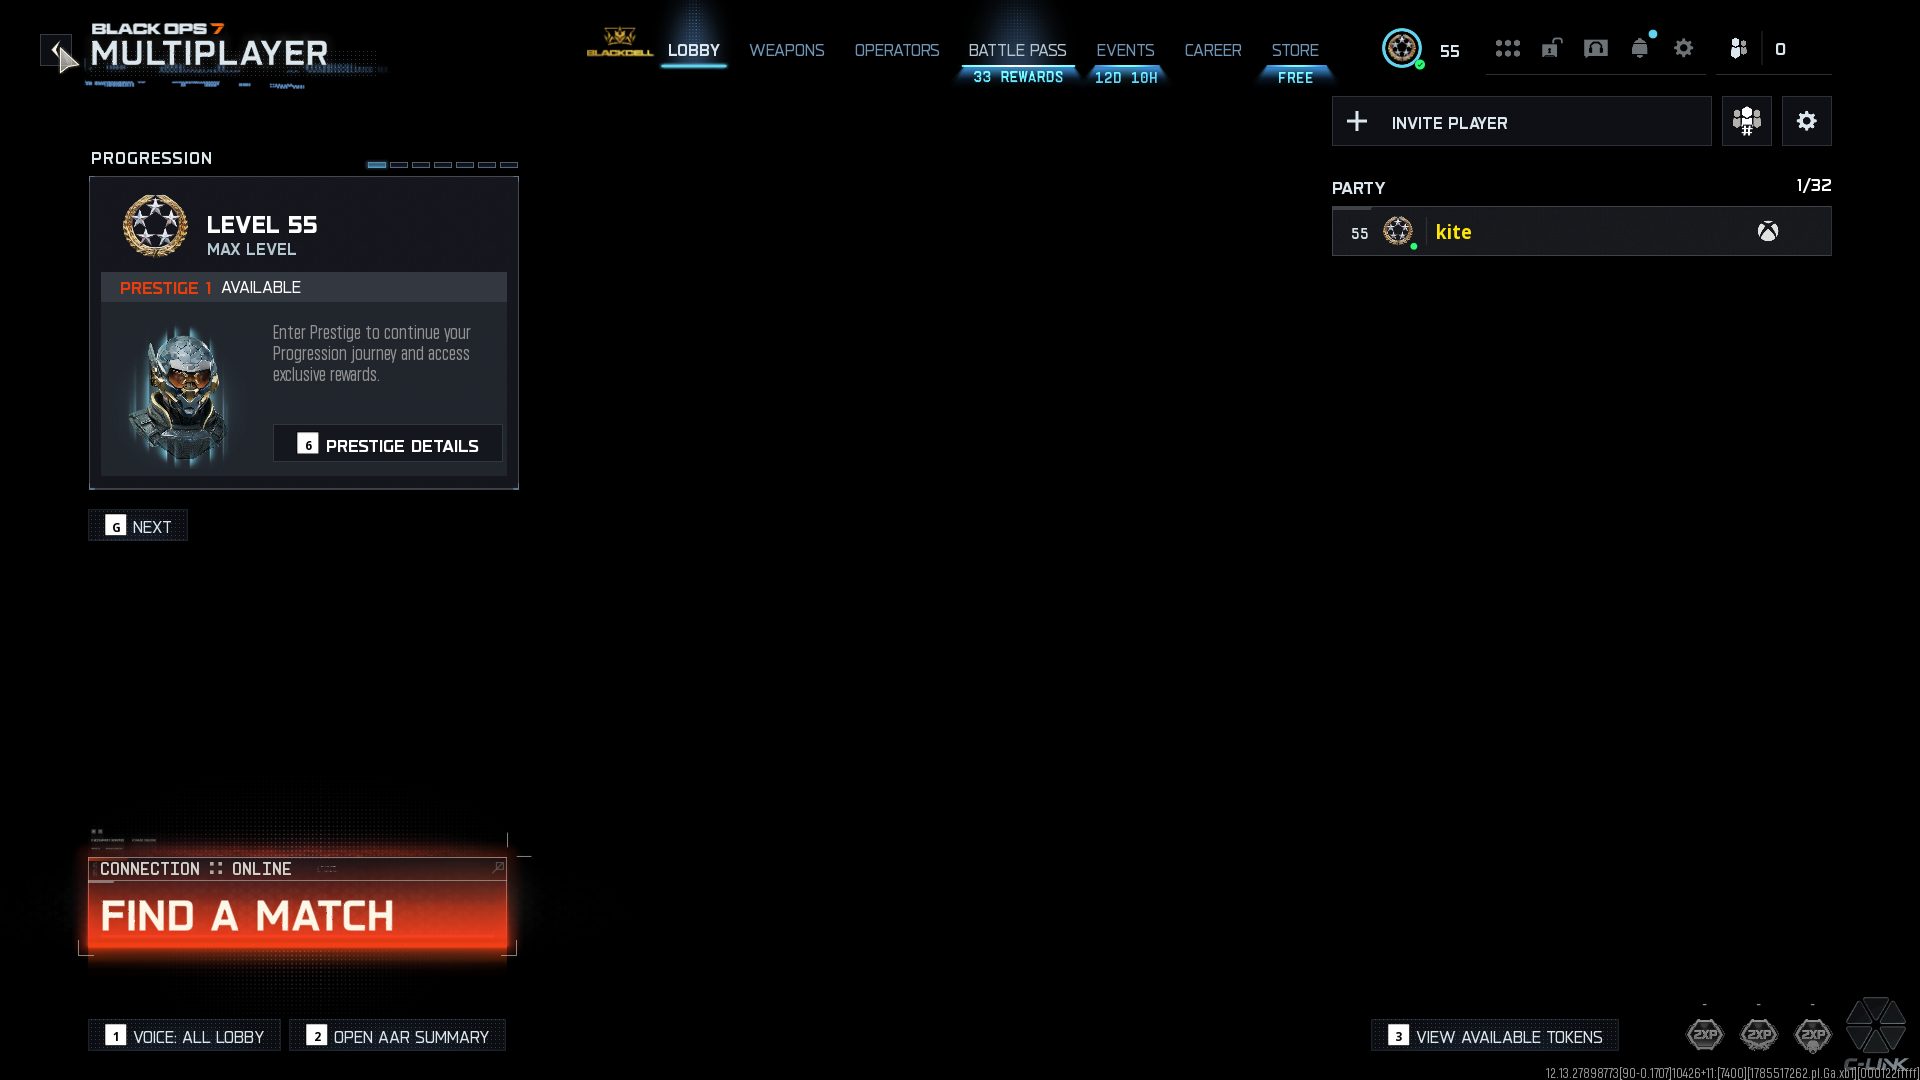Viewport: 1920px width, 1080px height.
Task: Click the plus icon on Invite Player
Action: pos(1357,121)
